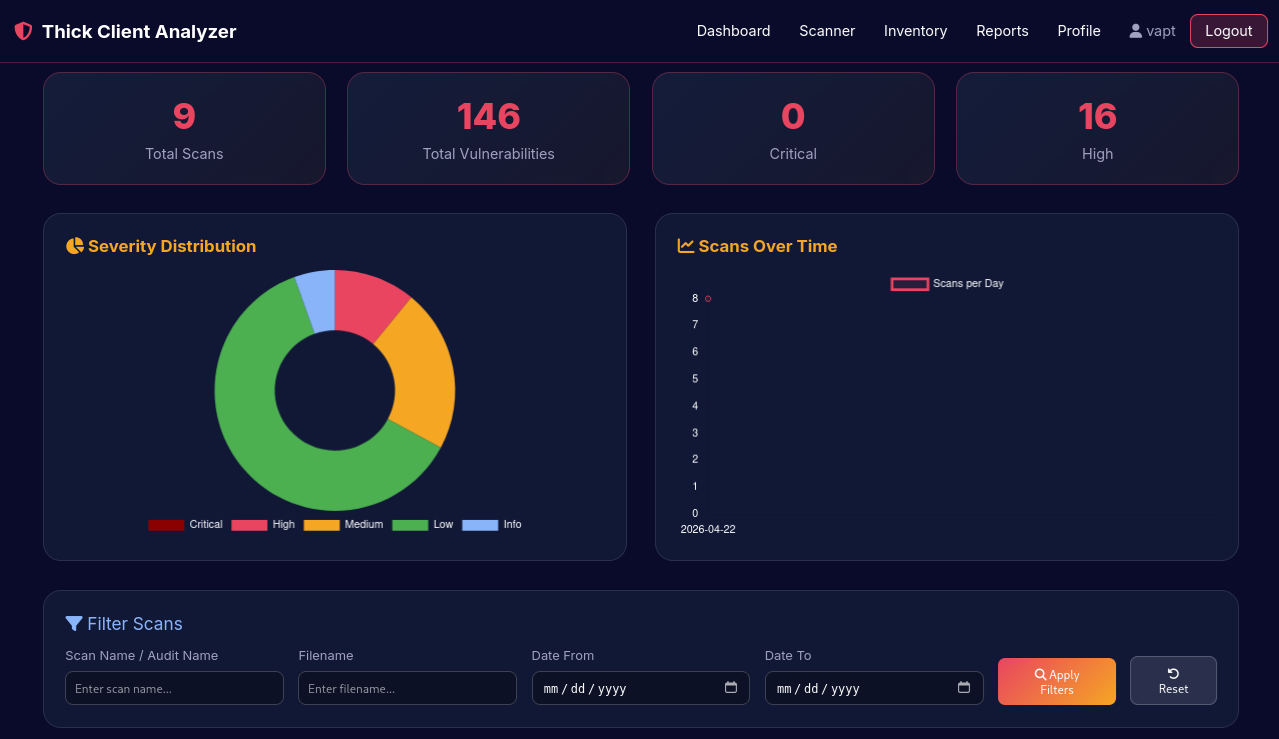Click the Reset filters button
Viewport: 1279px width, 739px height.
tap(1173, 681)
